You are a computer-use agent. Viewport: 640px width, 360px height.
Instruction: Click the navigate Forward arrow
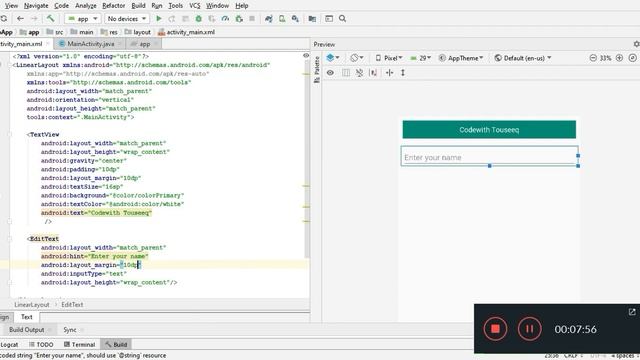(34, 19)
